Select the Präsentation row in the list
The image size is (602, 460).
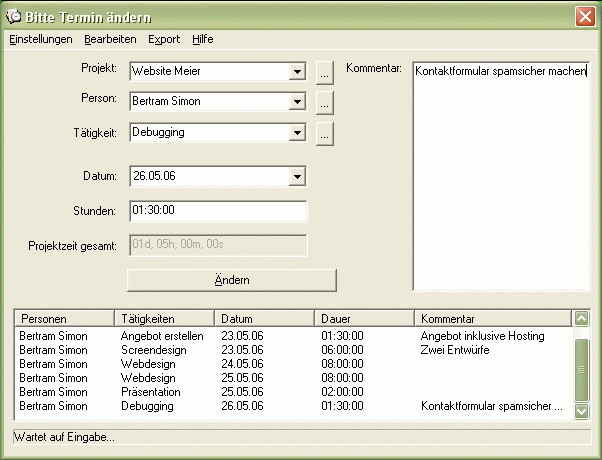(x=150, y=393)
